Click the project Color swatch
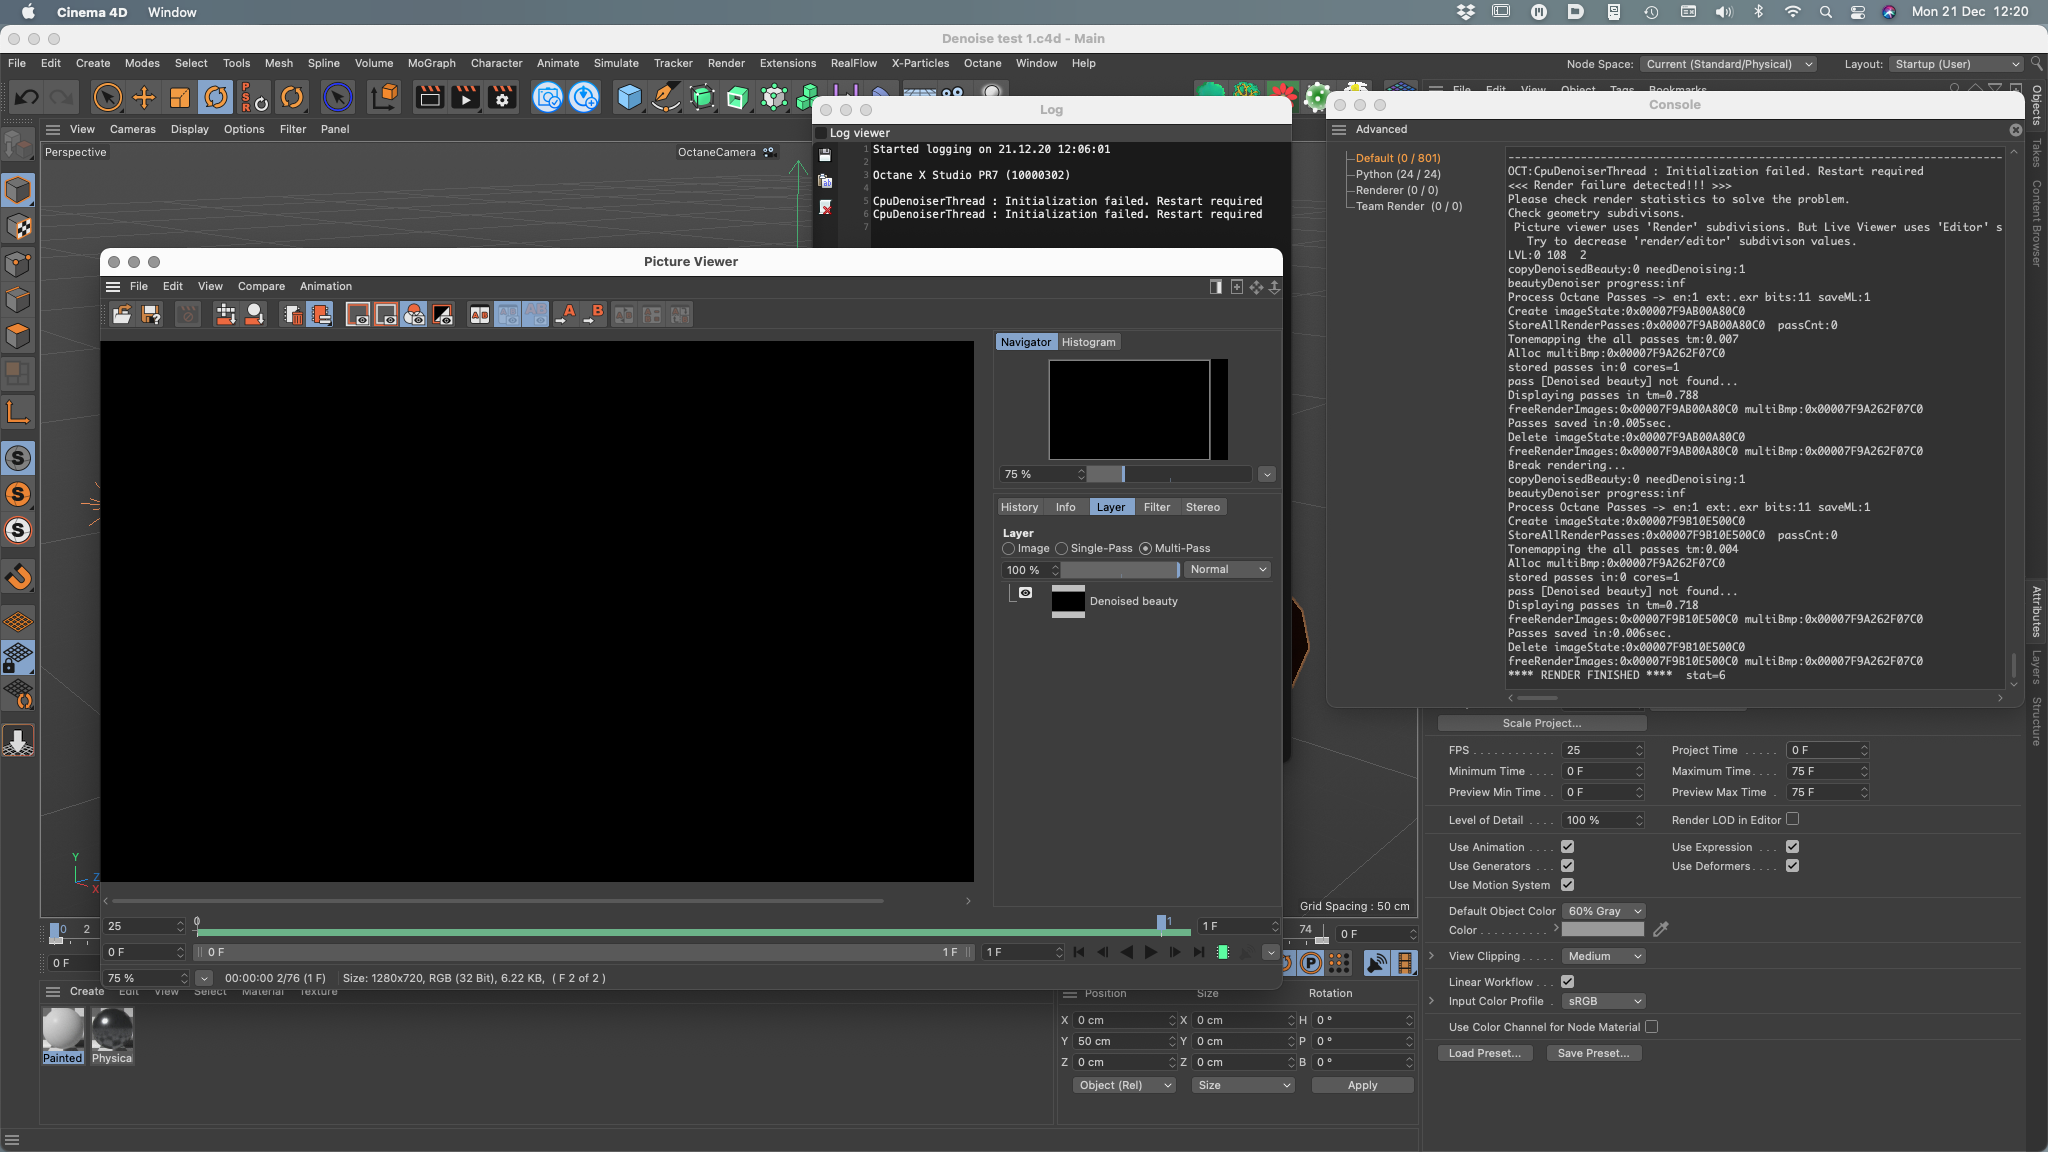The height and width of the screenshot is (1152, 2048). click(1602, 930)
